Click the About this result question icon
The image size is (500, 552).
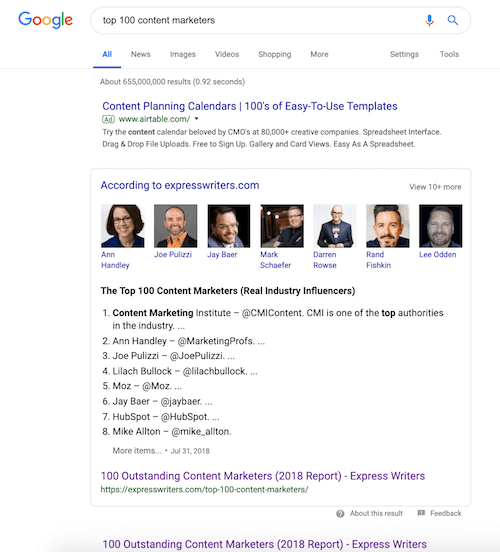pos(340,514)
